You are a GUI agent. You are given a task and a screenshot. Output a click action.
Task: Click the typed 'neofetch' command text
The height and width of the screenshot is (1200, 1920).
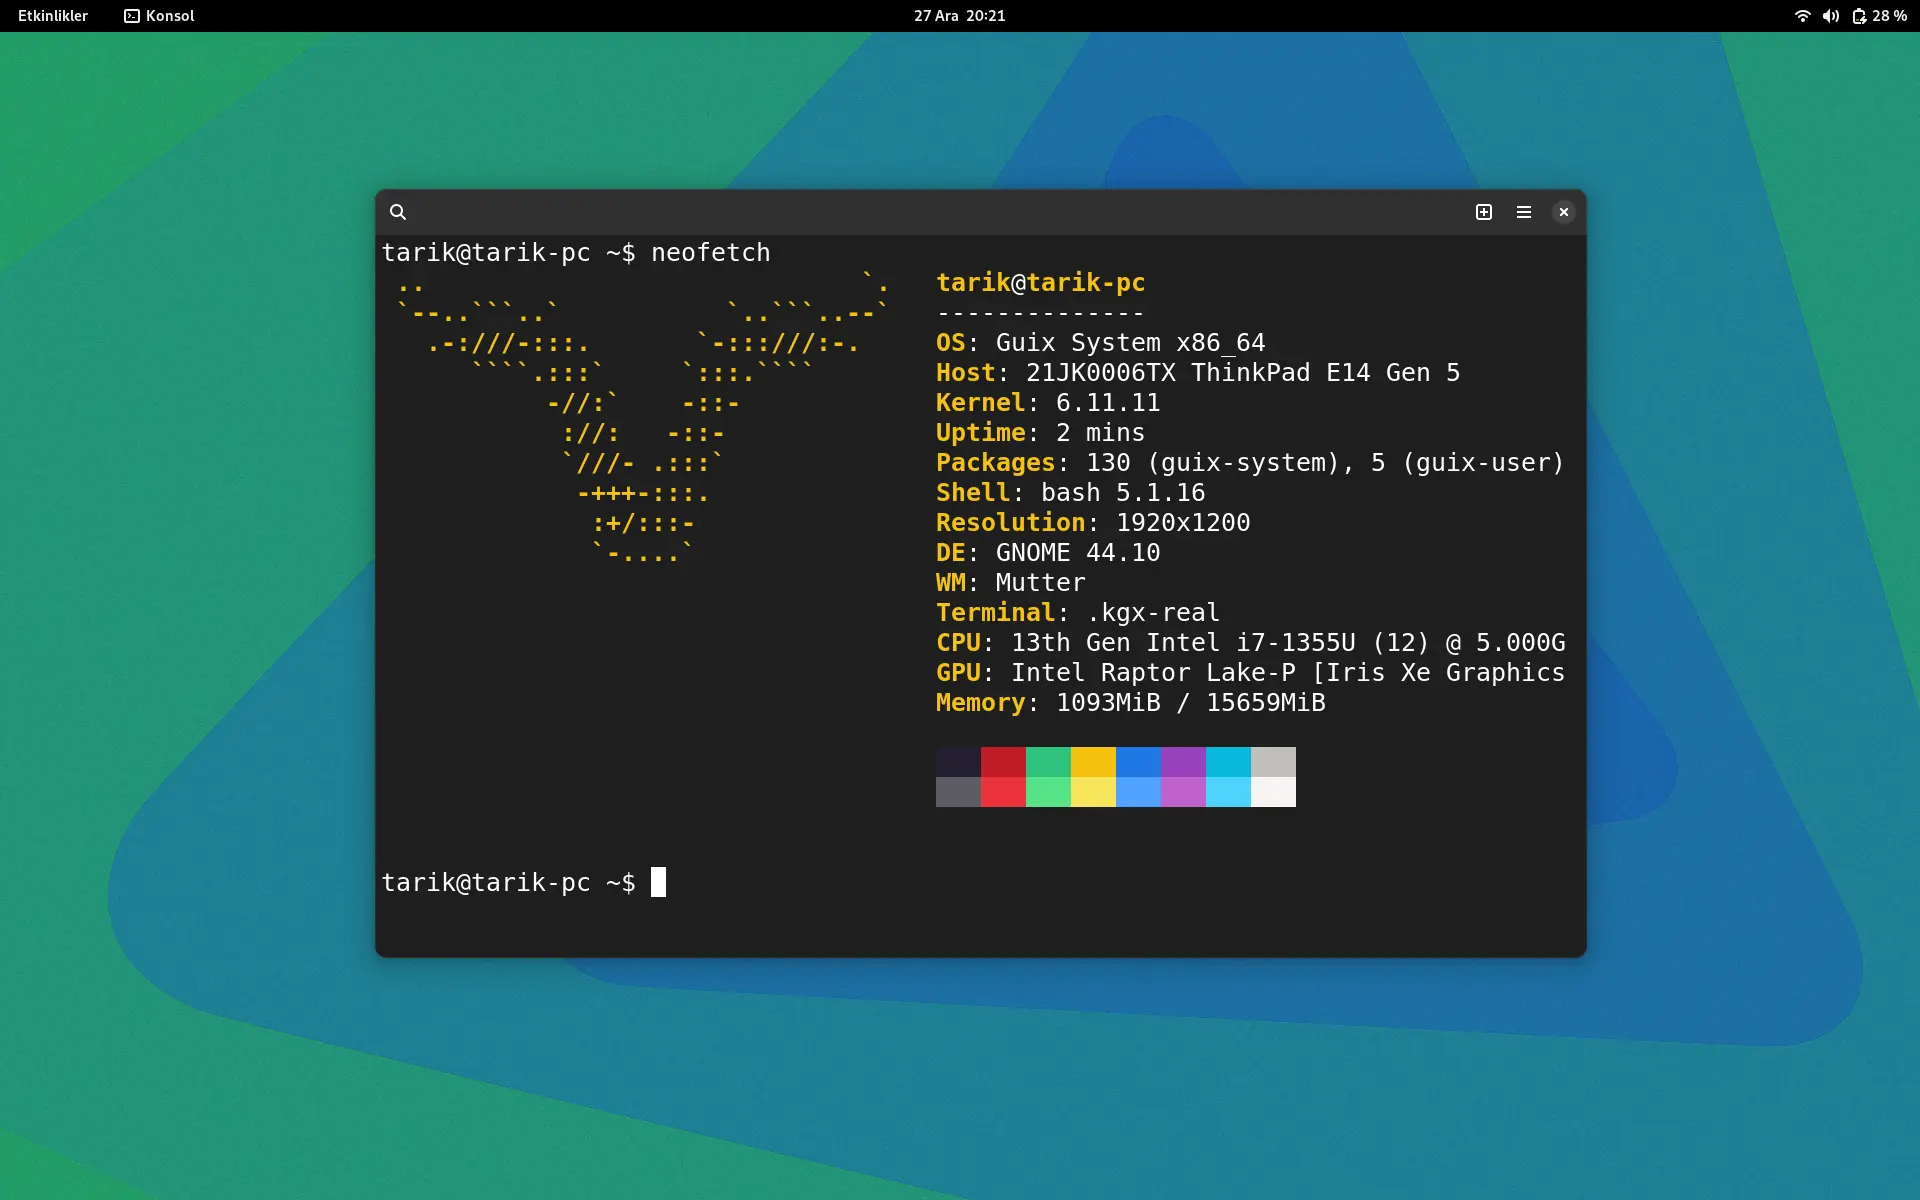[711, 253]
